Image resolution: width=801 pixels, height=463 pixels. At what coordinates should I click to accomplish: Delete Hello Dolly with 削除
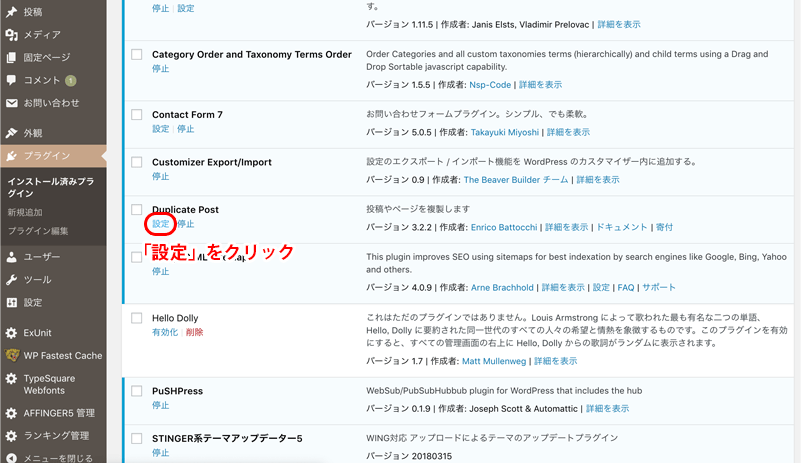pyautogui.click(x=194, y=332)
